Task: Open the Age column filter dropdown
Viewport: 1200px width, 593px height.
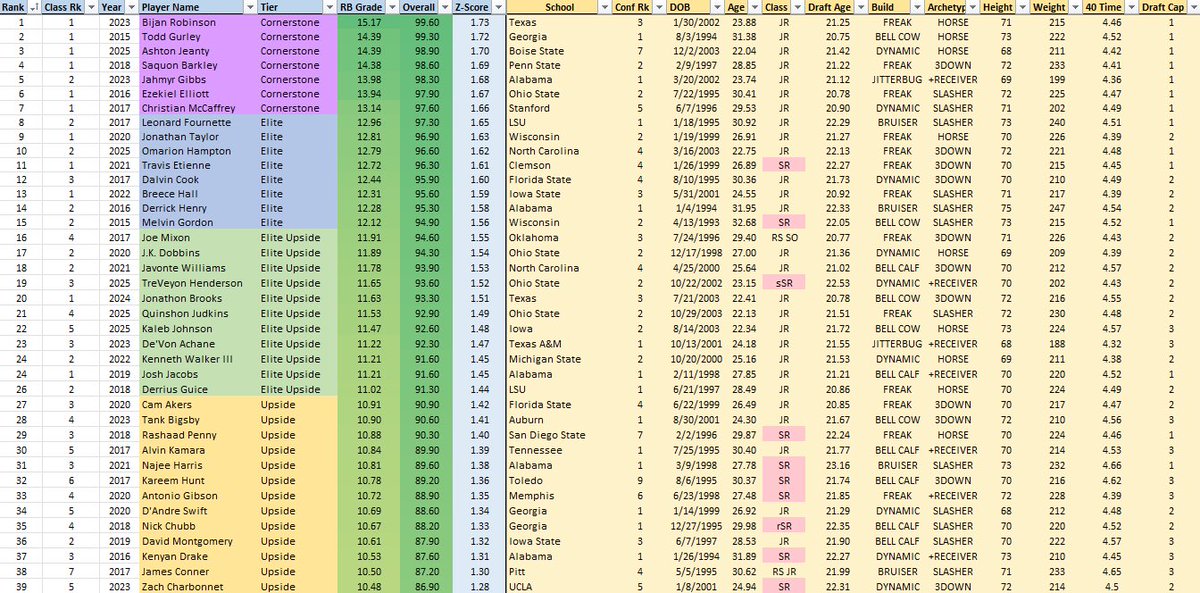Action: (x=753, y=7)
